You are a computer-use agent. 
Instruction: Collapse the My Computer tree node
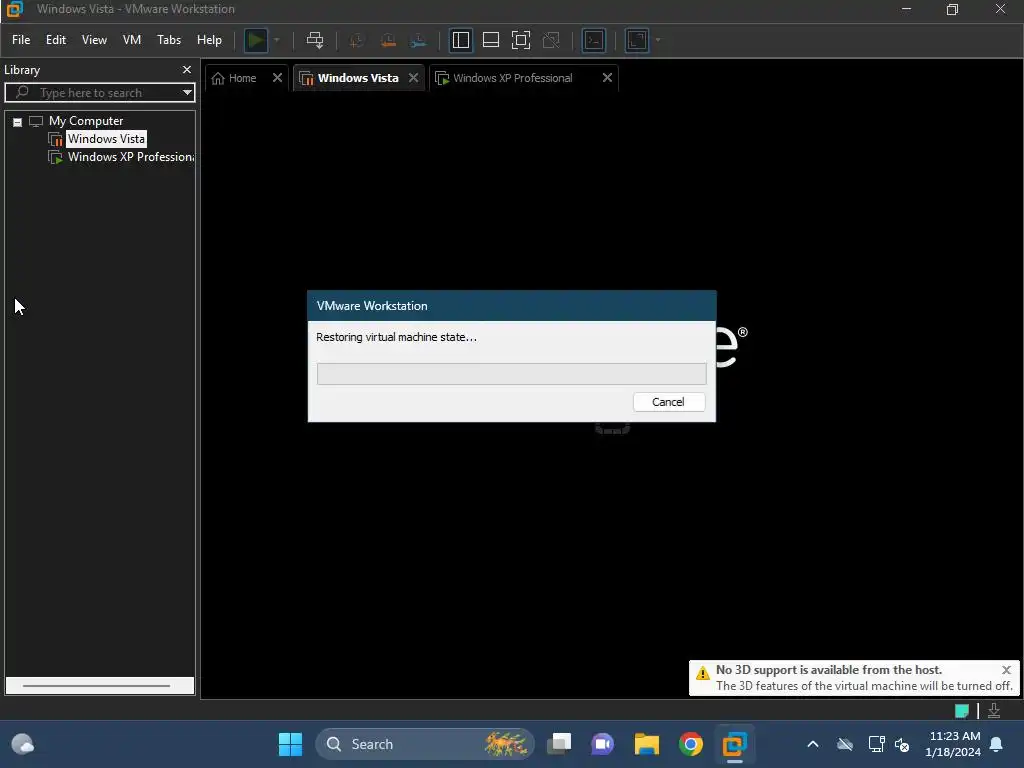[x=18, y=122]
